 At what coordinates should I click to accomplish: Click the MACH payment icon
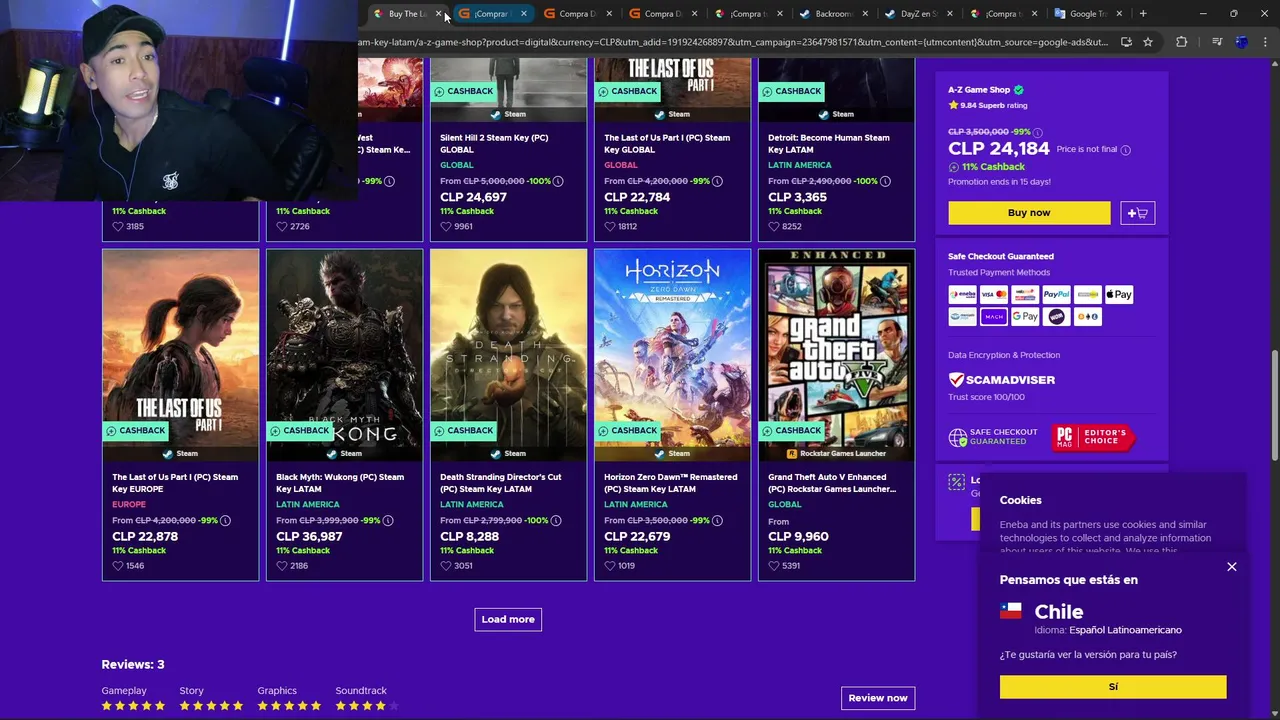[994, 316]
